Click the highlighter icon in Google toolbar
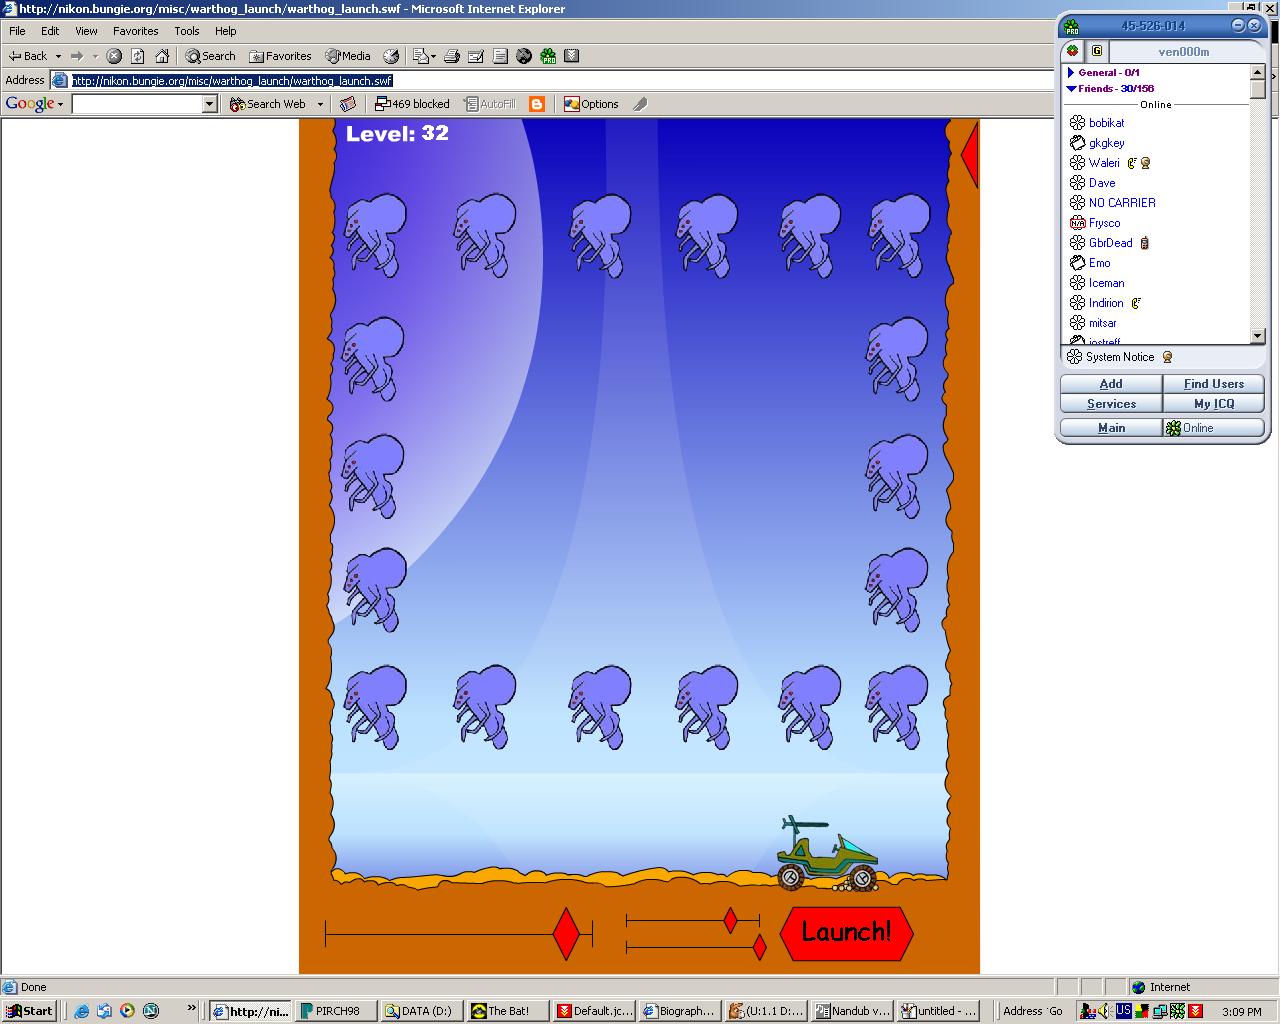 click(x=640, y=104)
